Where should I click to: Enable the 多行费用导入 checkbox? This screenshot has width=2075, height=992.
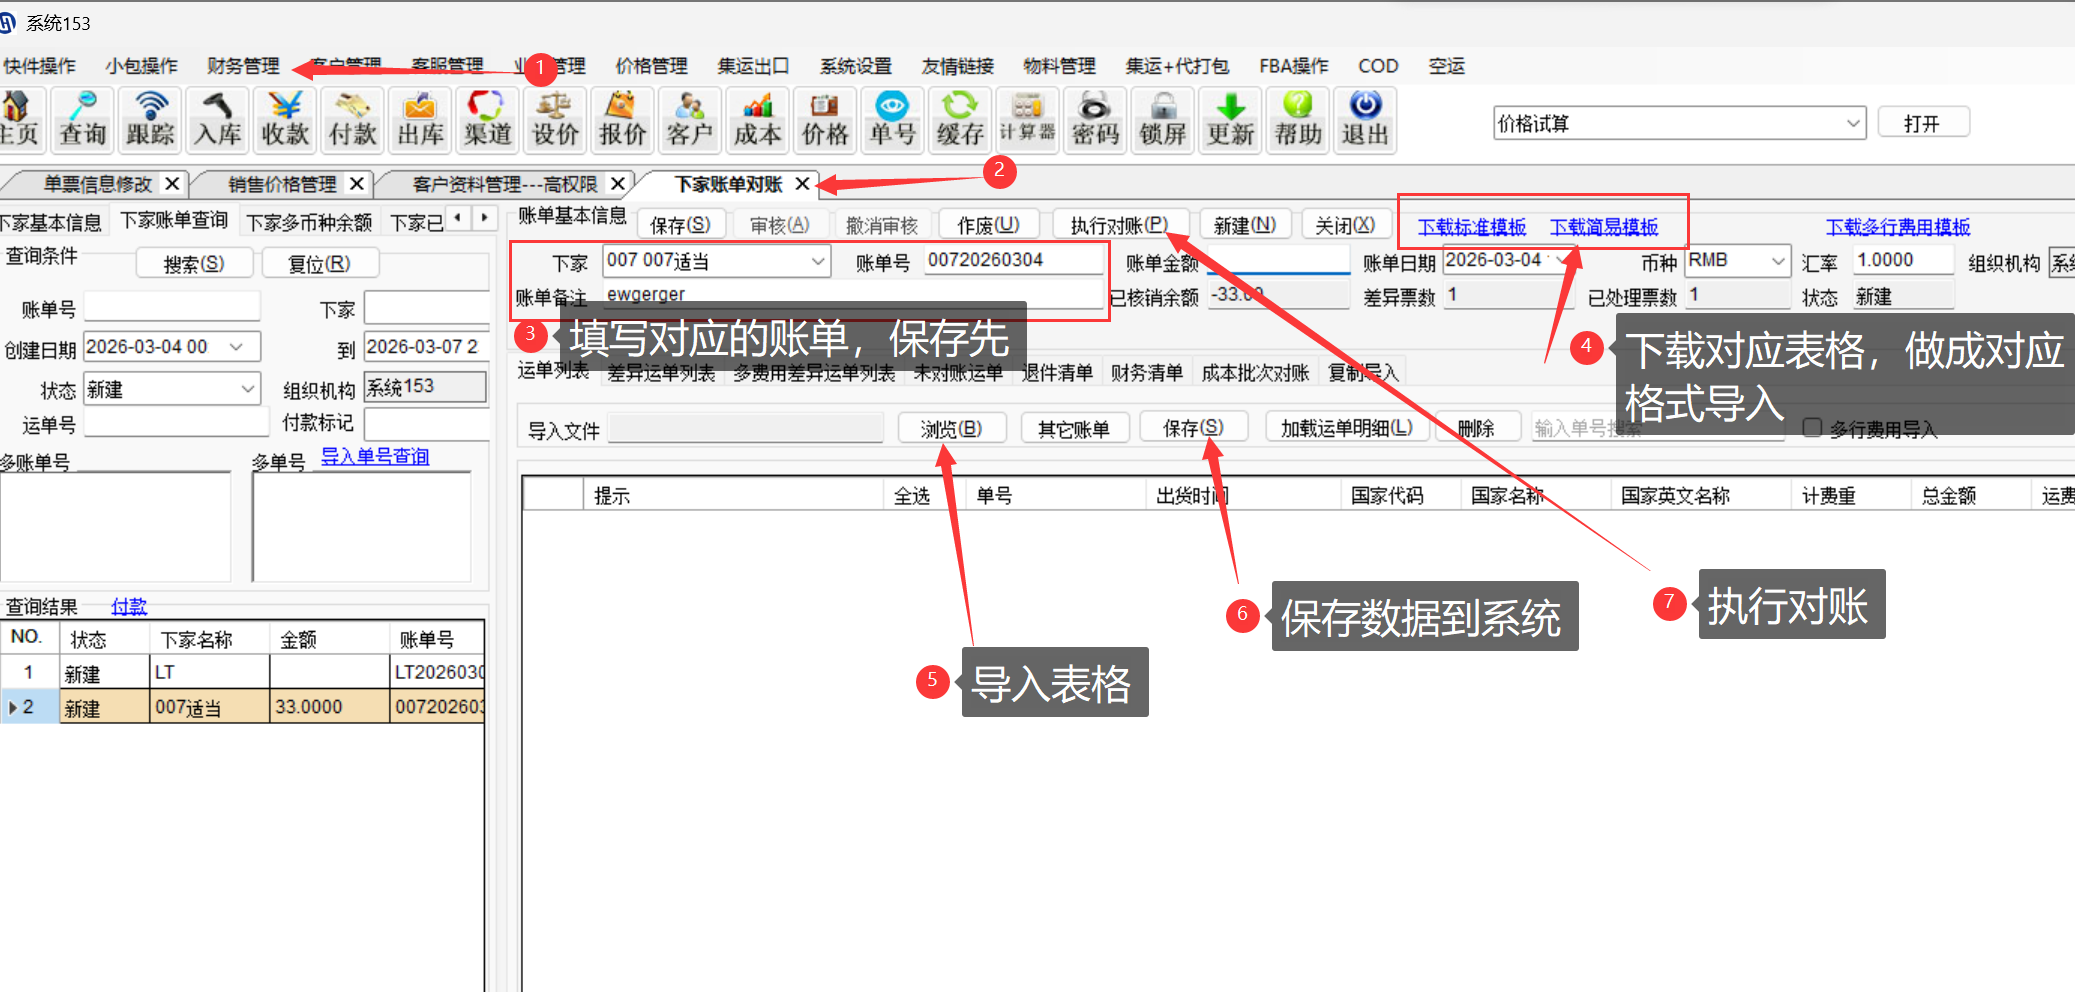(1812, 428)
